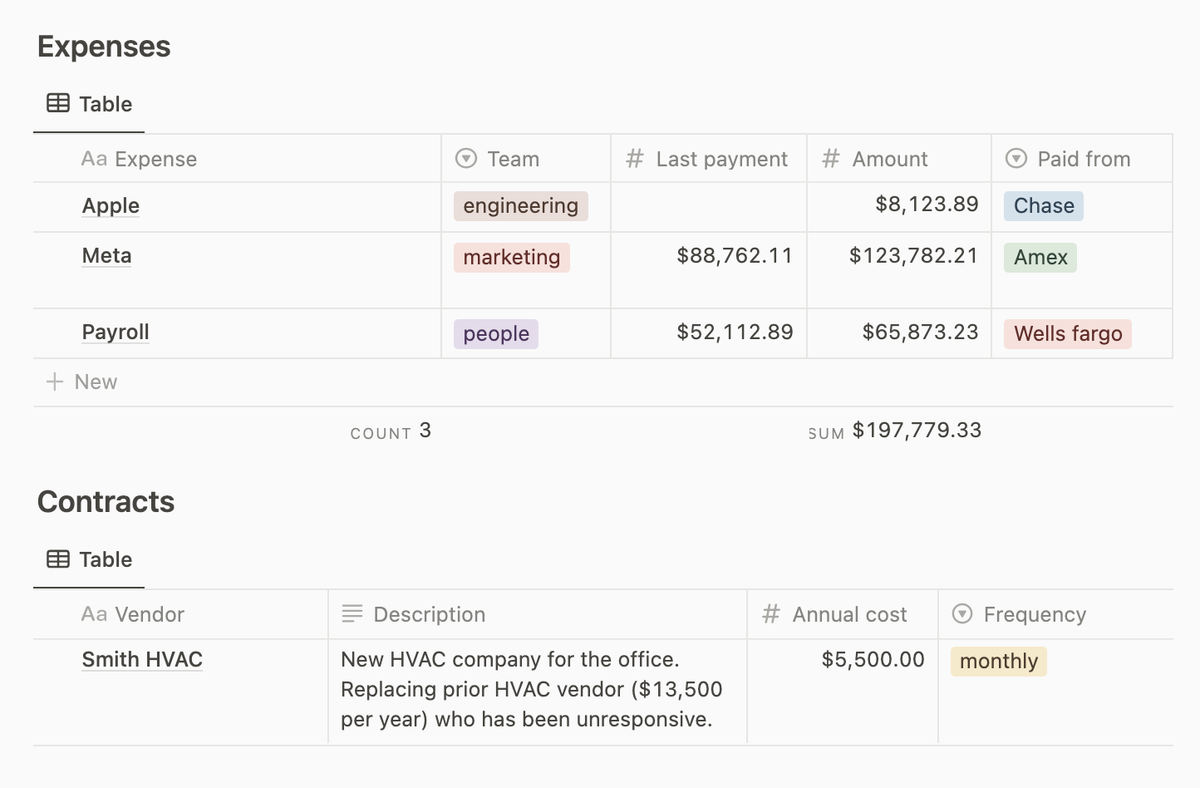Screen dimensions: 1200x788
Task: Open the Team column select dropdown
Action: click(465, 158)
